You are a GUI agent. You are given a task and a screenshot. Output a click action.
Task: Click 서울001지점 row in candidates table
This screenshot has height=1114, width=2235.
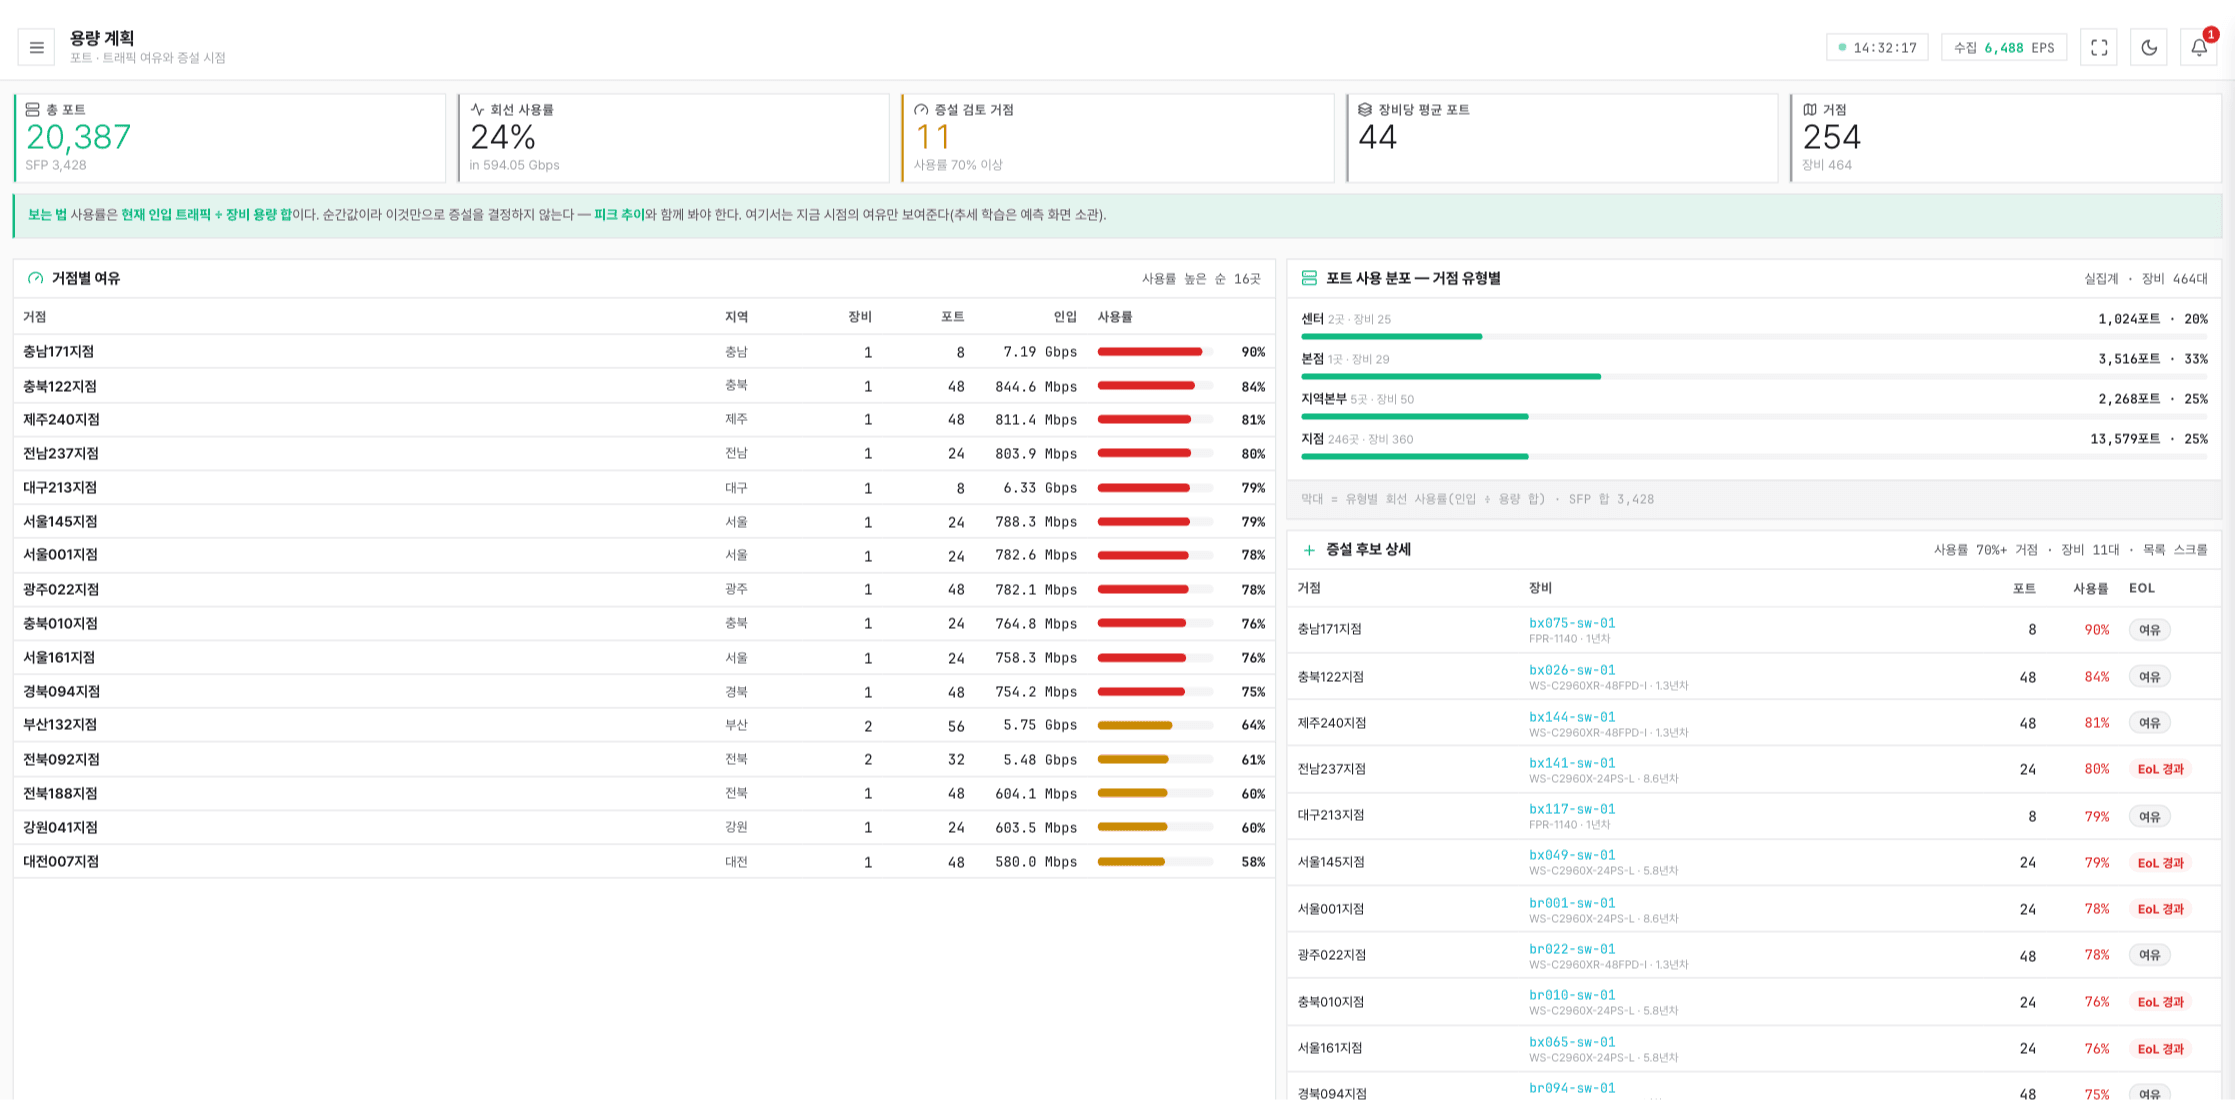[1754, 909]
